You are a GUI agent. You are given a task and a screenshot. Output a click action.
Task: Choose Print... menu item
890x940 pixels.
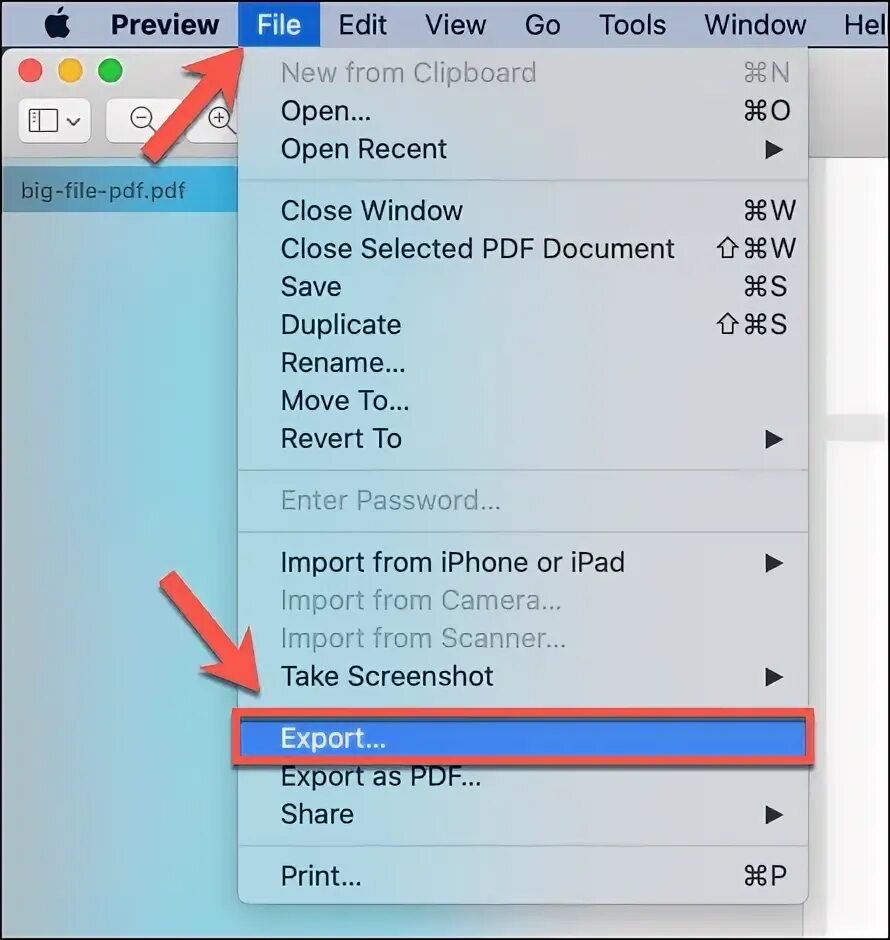(523, 876)
